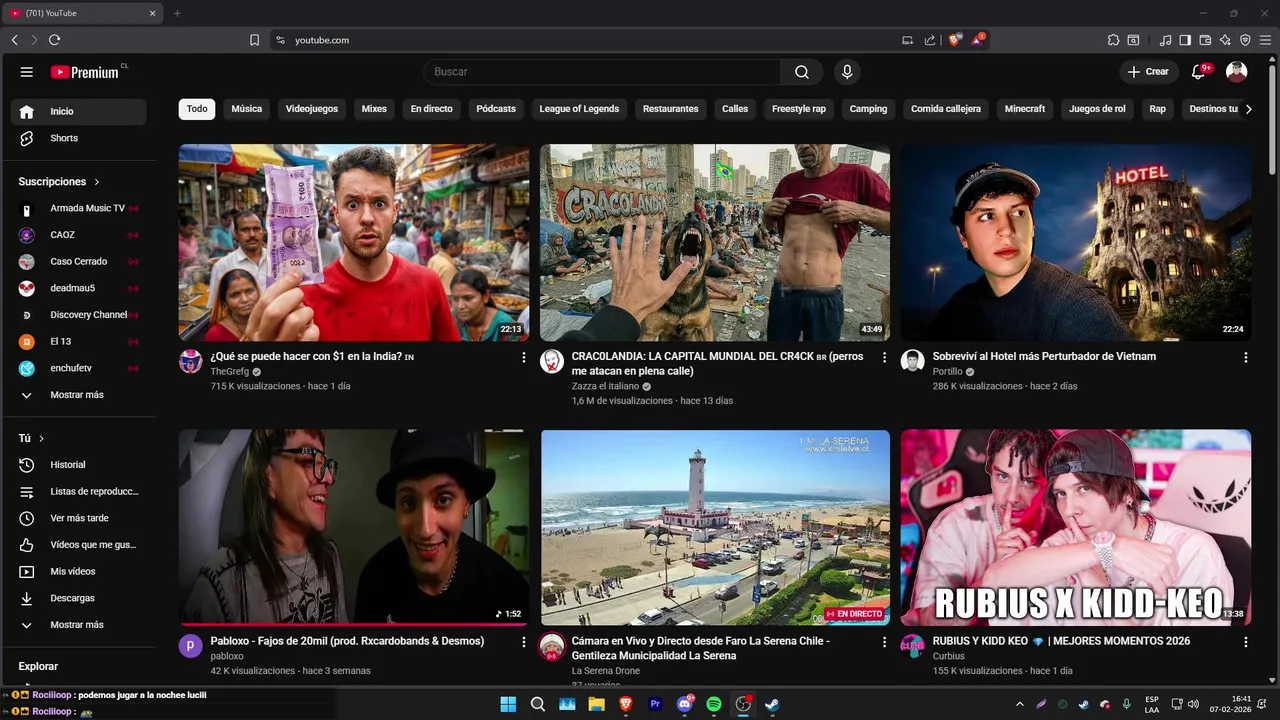This screenshot has width=1280, height=720.
Task: Select the Videojuegos filter chip
Action: 312,109
